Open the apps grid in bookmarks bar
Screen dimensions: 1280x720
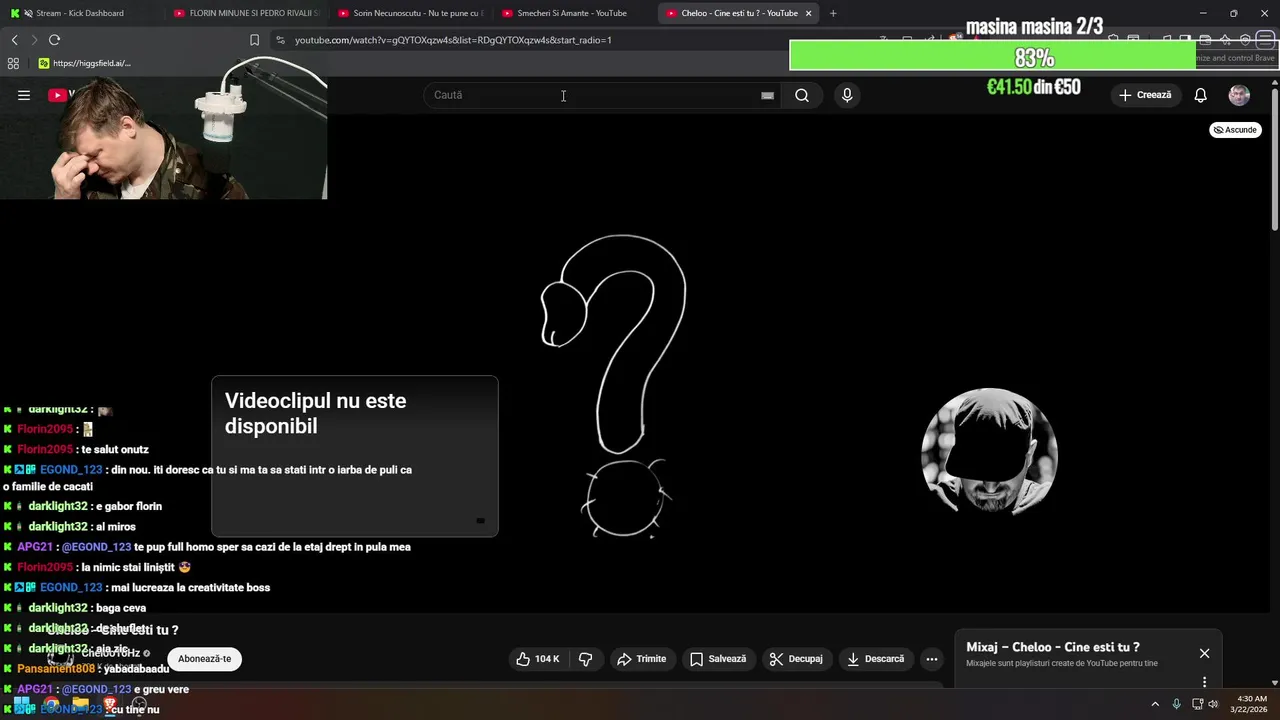13,63
